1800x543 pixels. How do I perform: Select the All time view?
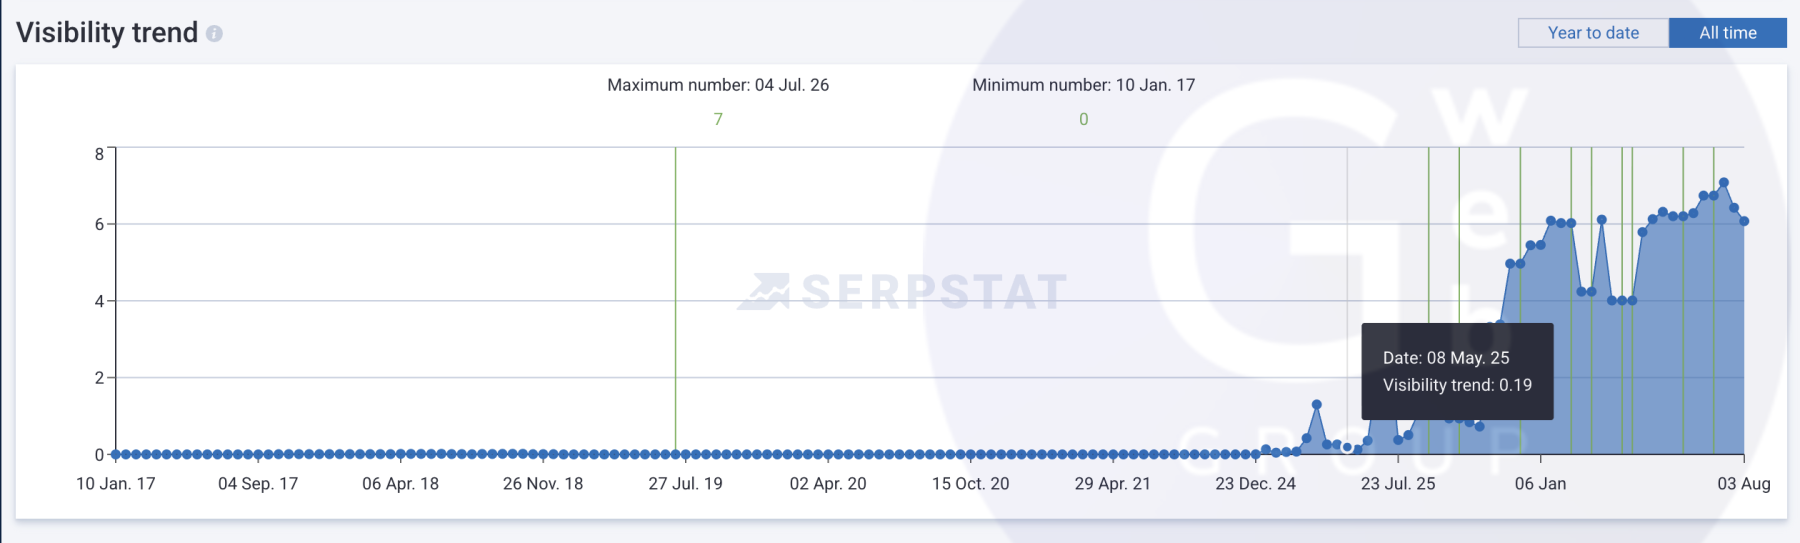point(1728,33)
